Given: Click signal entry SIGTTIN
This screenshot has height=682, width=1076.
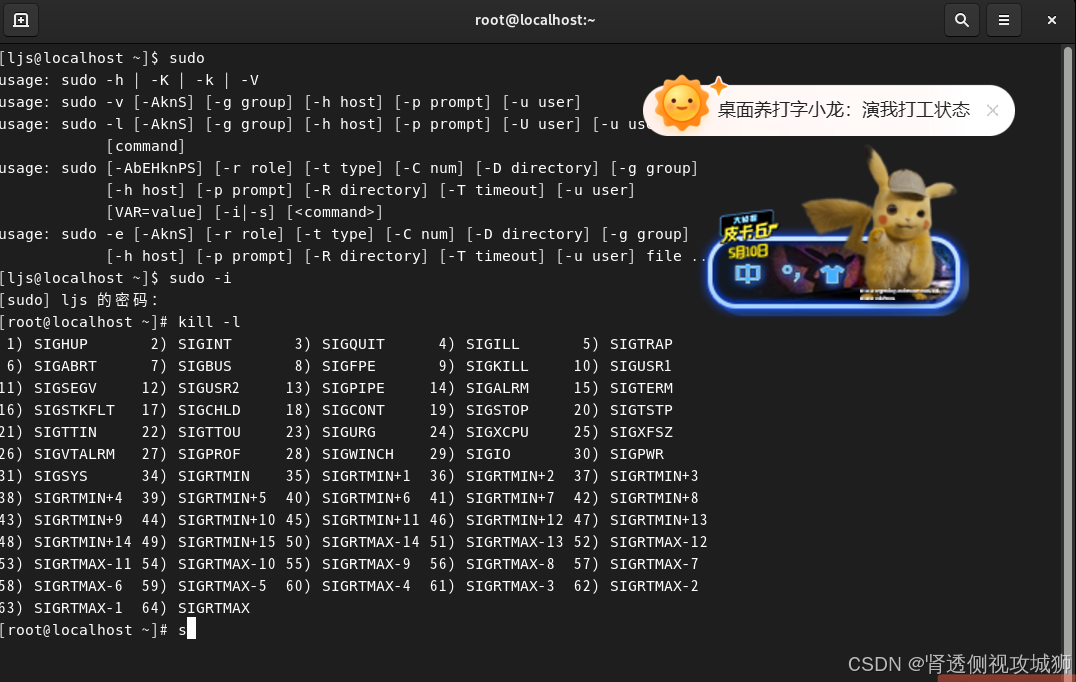Looking at the screenshot, I should coord(65,432).
